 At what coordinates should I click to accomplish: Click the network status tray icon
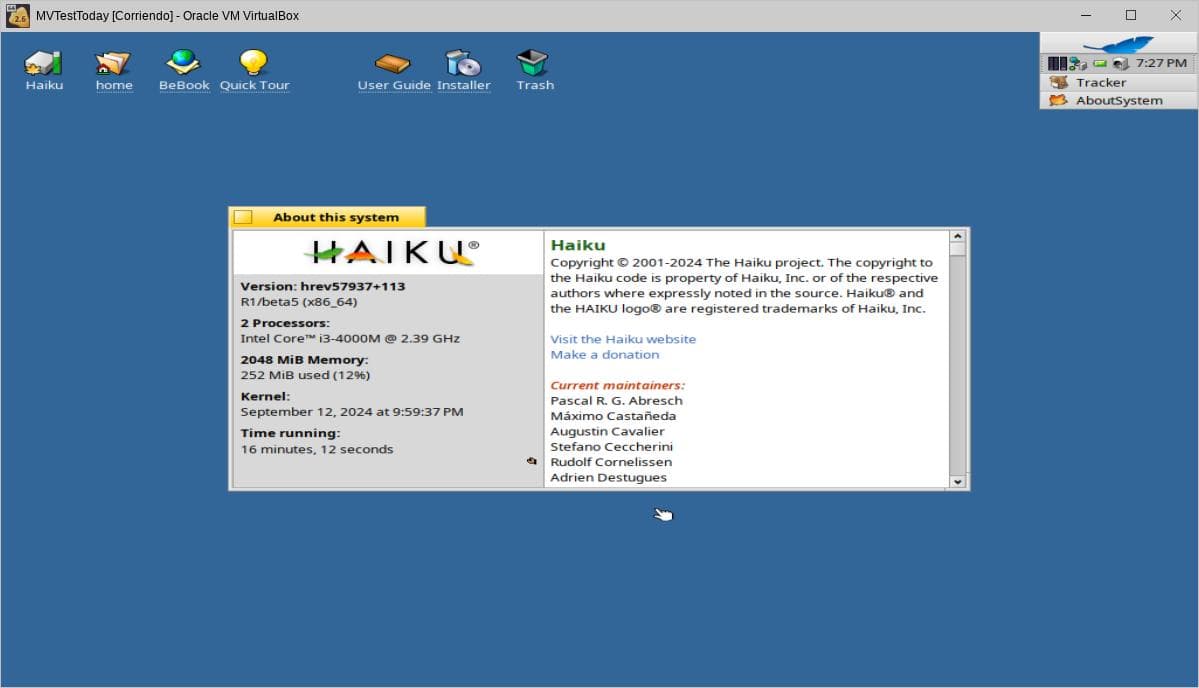pyautogui.click(x=1078, y=63)
